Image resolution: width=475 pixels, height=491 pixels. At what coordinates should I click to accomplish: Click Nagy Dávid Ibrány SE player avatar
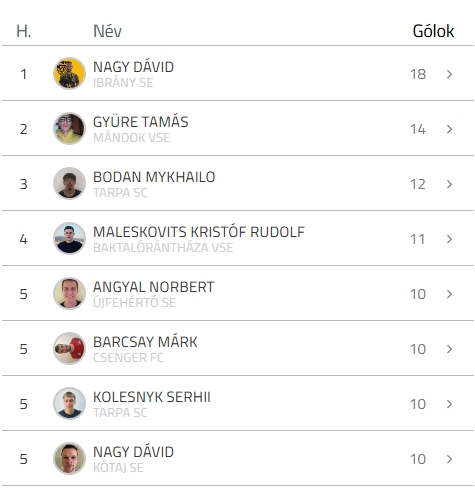coord(69,73)
